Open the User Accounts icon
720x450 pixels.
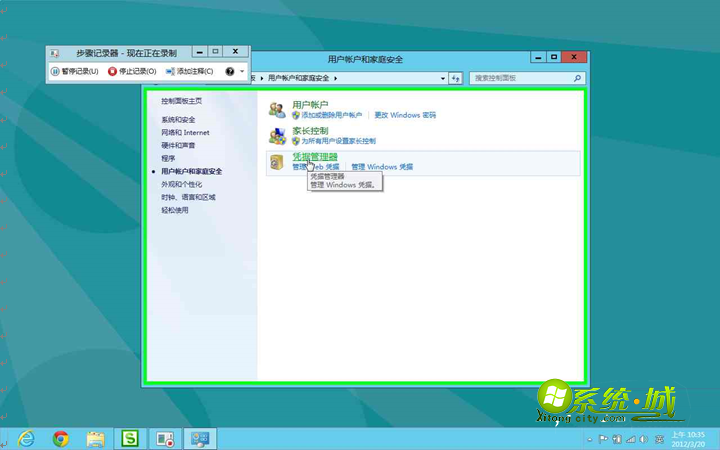277,110
